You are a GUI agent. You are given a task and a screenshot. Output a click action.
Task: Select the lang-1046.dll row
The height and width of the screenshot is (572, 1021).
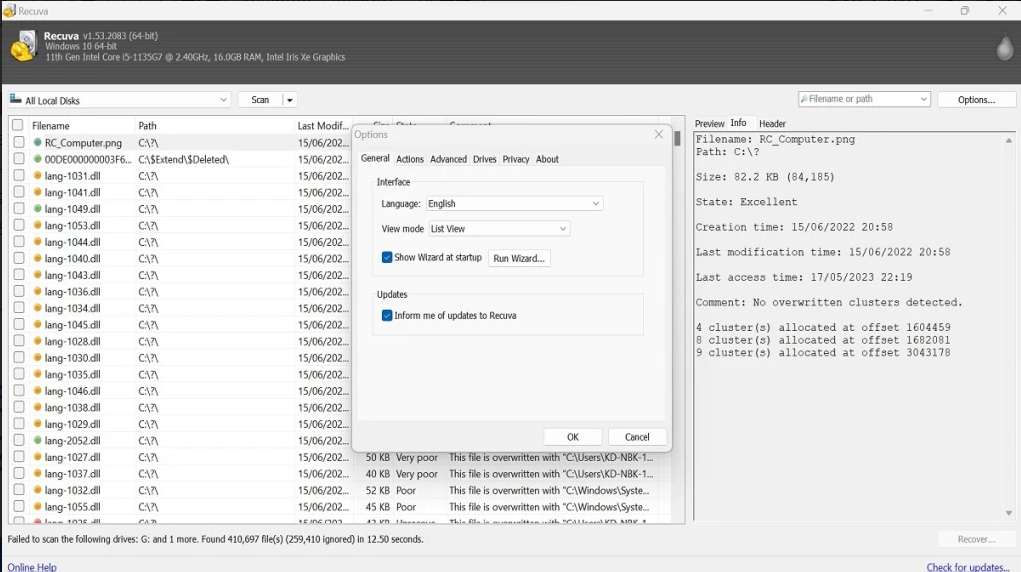(x=180, y=391)
